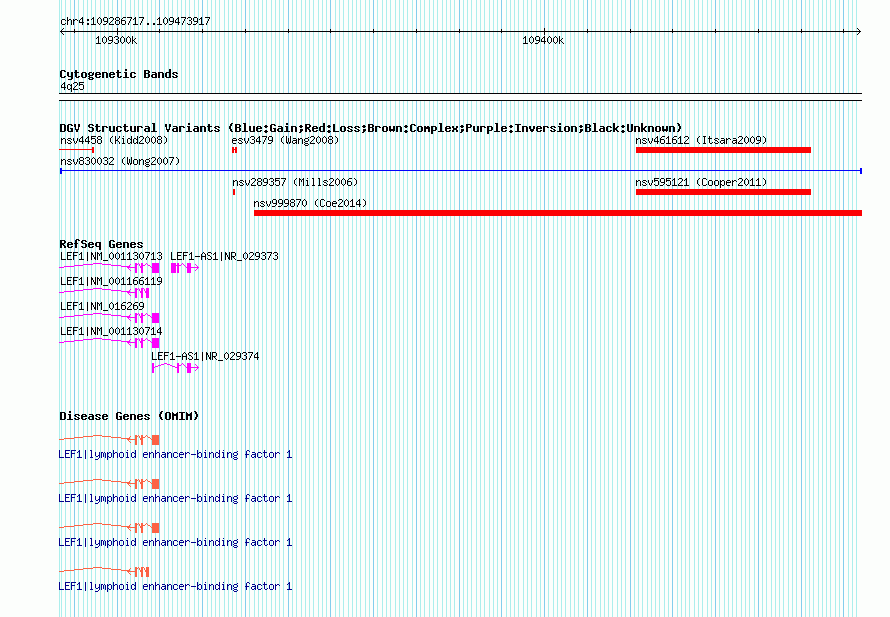Click the LEF1|NM_001166119 magenta gene glyph
The image size is (890, 617).
(104, 292)
